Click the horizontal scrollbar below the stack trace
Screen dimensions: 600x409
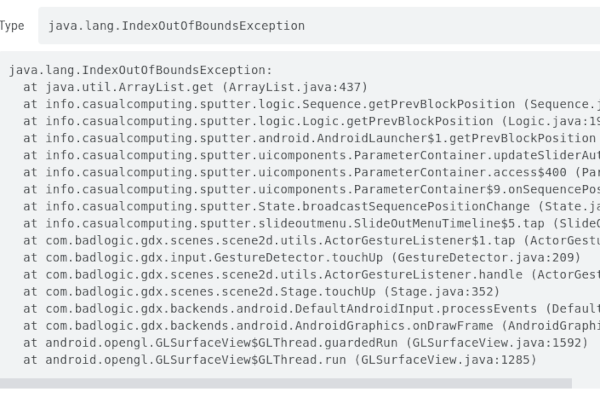[x=286, y=383]
